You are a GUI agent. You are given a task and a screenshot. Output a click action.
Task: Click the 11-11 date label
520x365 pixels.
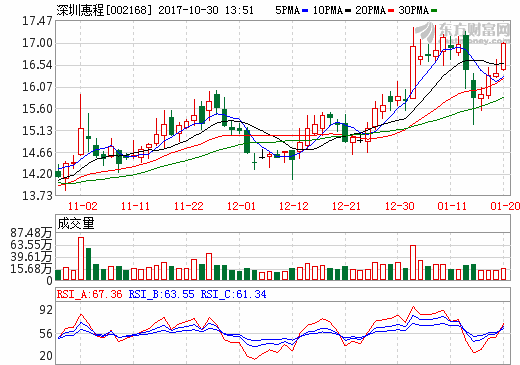pos(135,206)
